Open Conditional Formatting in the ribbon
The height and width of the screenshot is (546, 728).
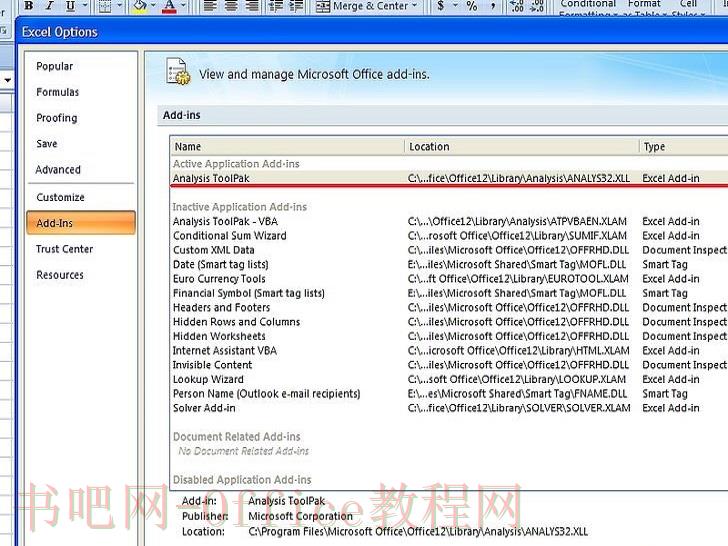click(588, 7)
